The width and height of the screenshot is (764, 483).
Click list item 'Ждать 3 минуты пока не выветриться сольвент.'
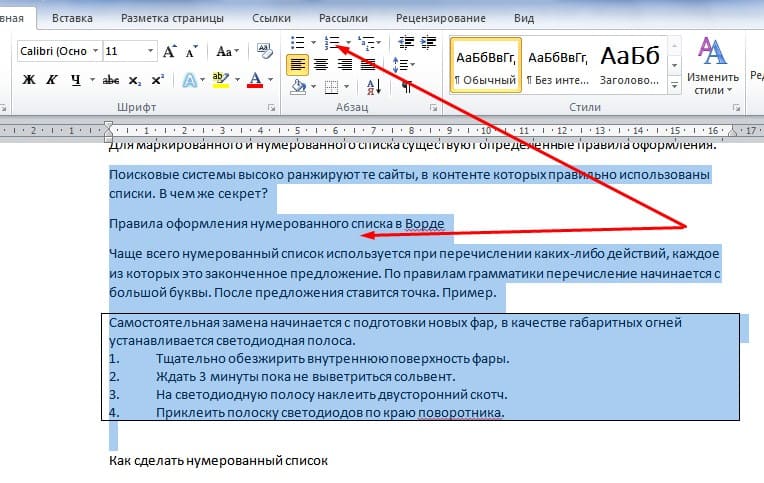(306, 377)
